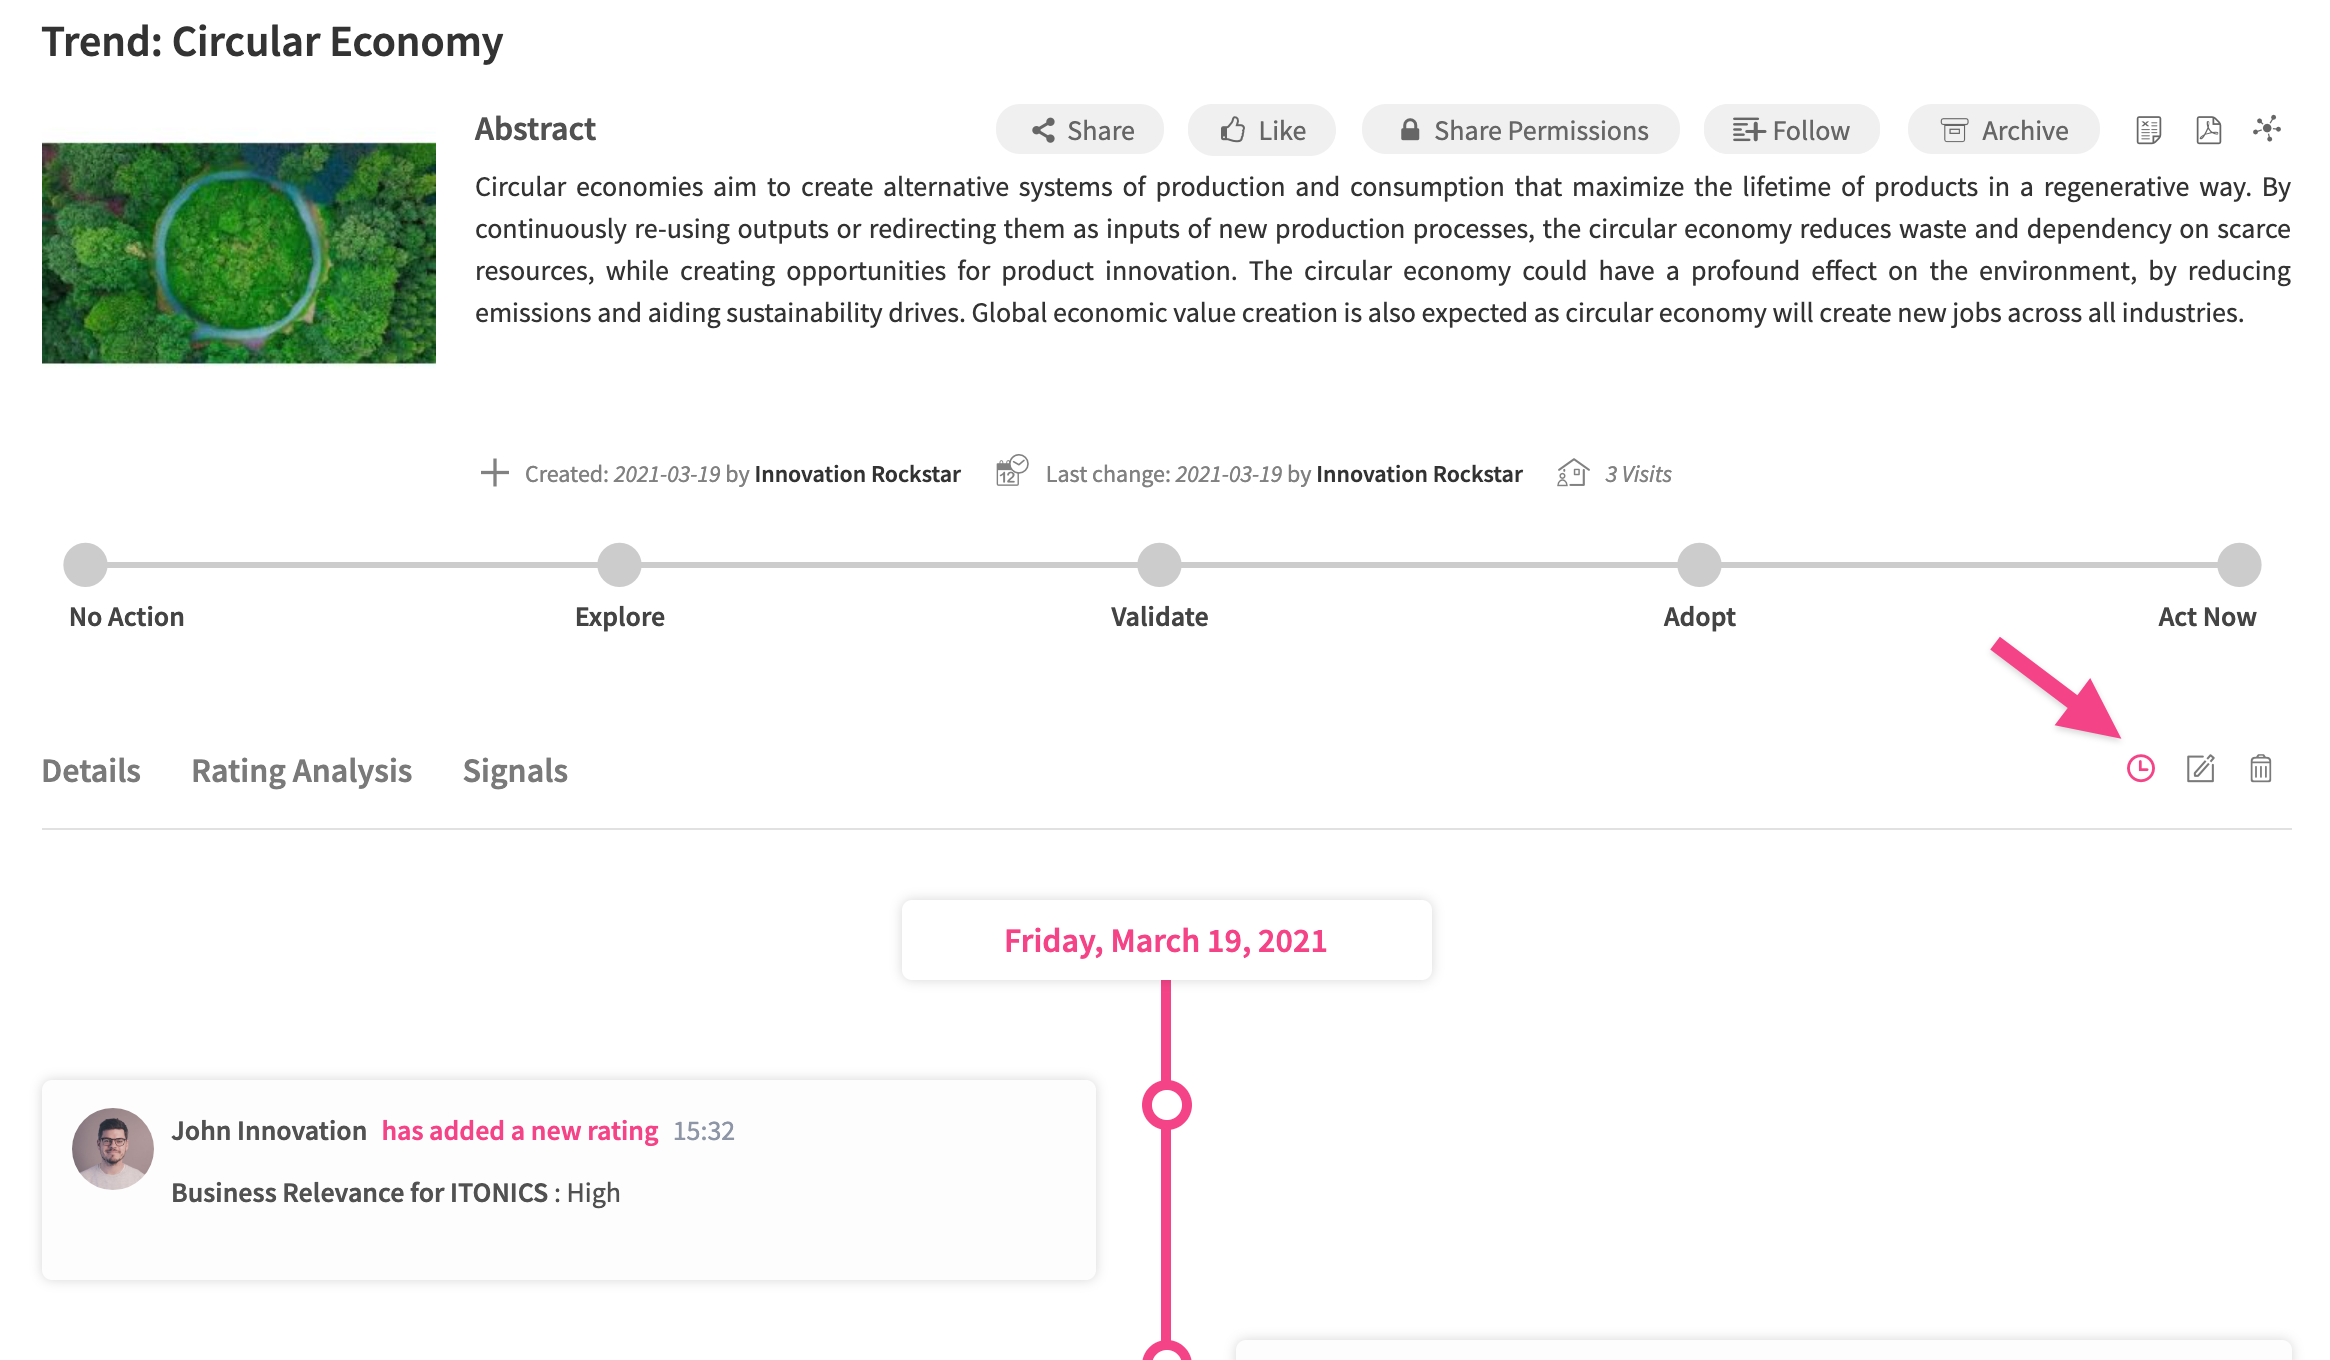Click the Share button
Image resolution: width=2330 pixels, height=1360 pixels.
[1080, 130]
